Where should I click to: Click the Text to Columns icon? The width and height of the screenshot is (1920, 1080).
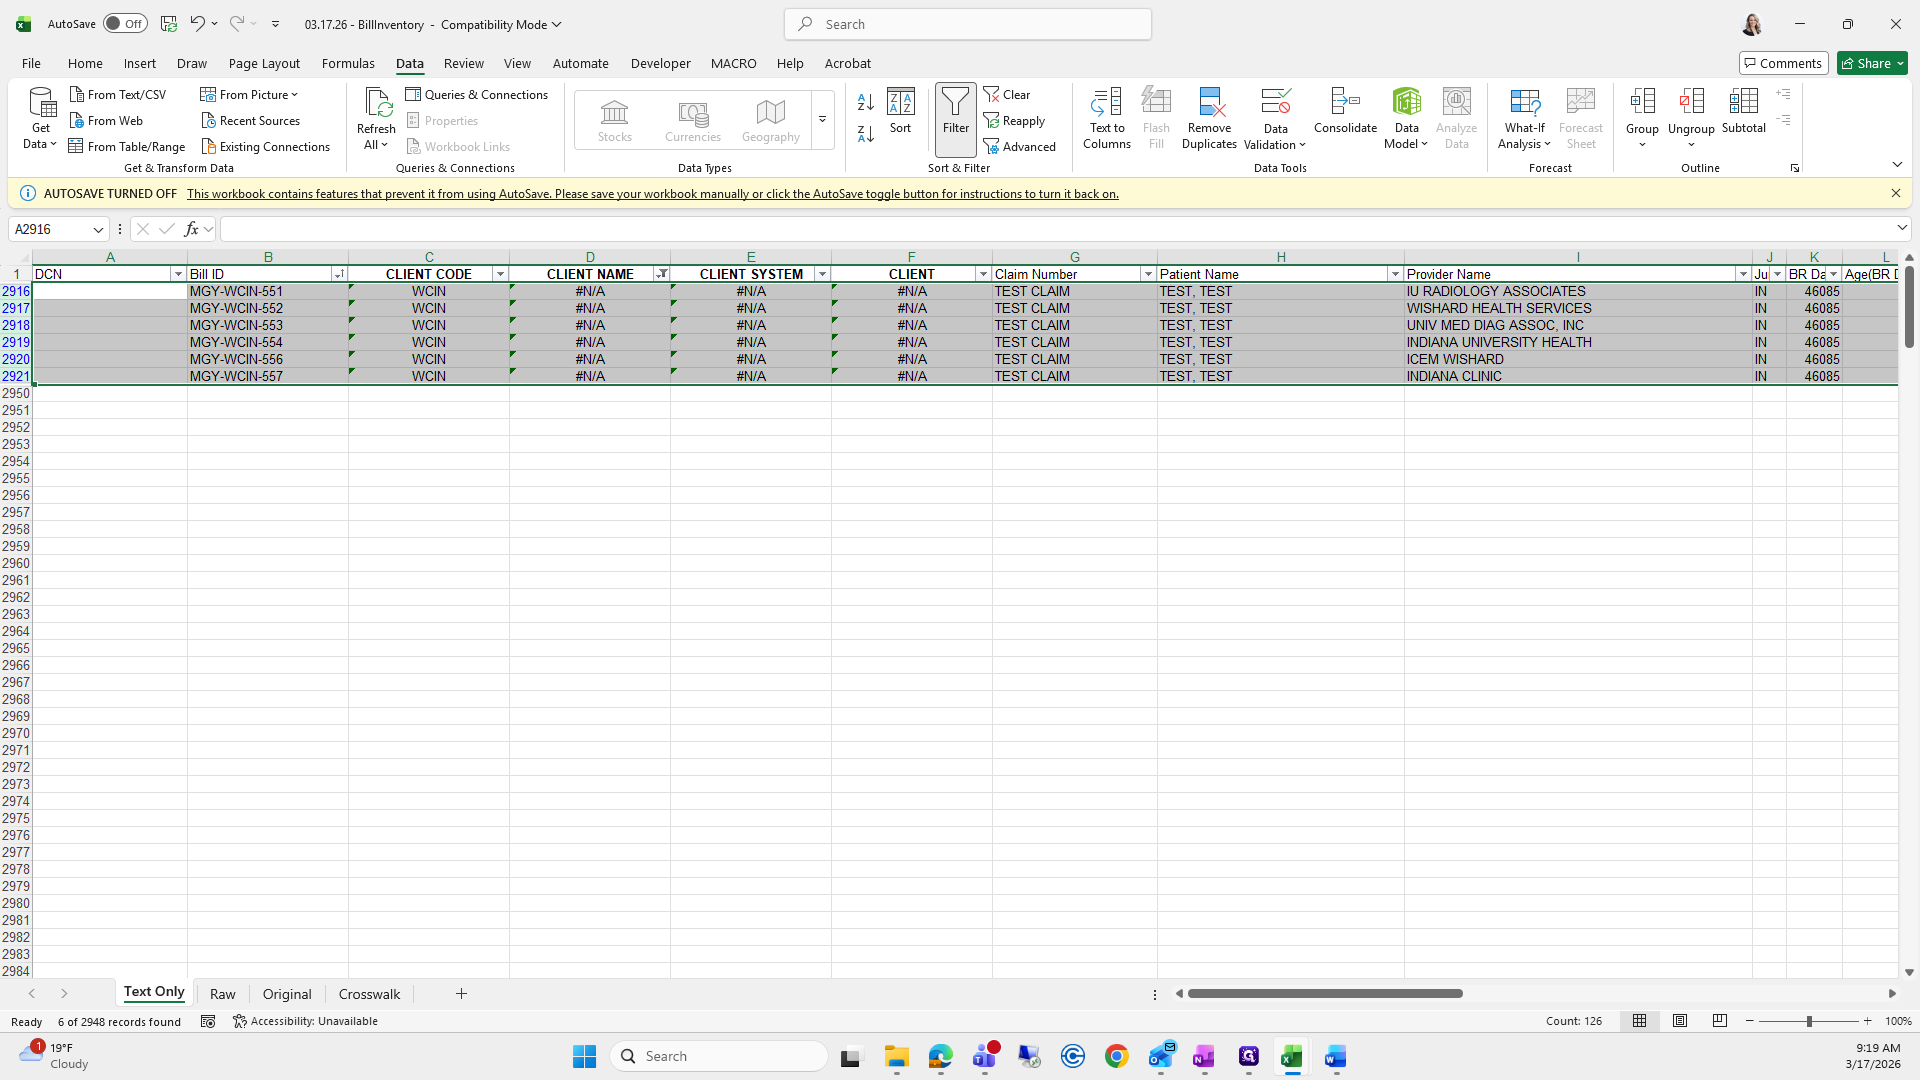[1106, 102]
